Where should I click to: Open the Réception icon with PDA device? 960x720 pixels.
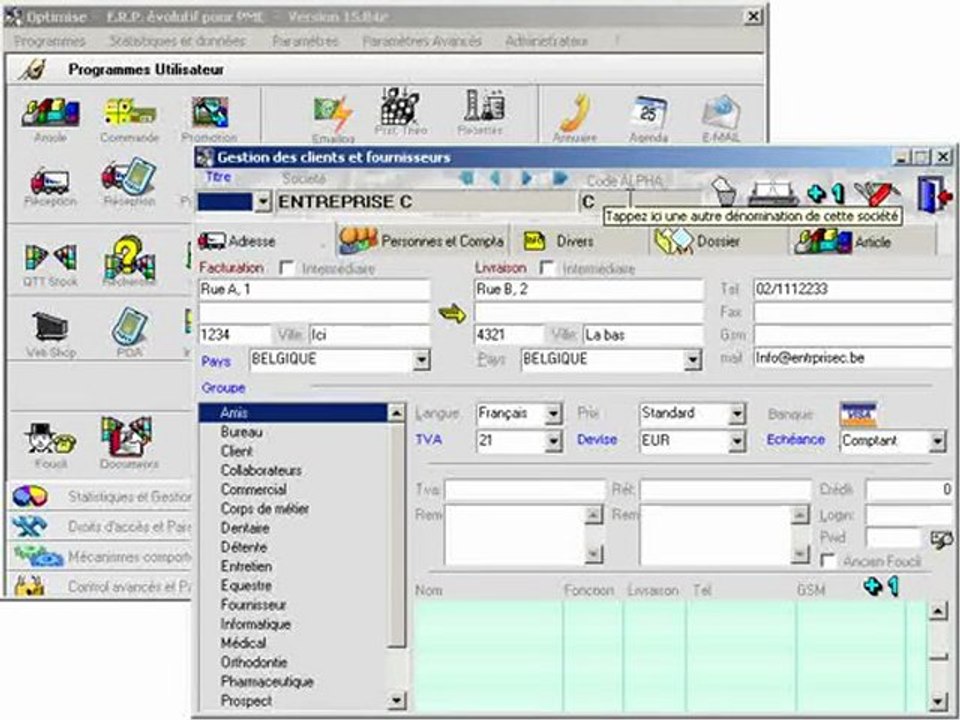point(129,178)
